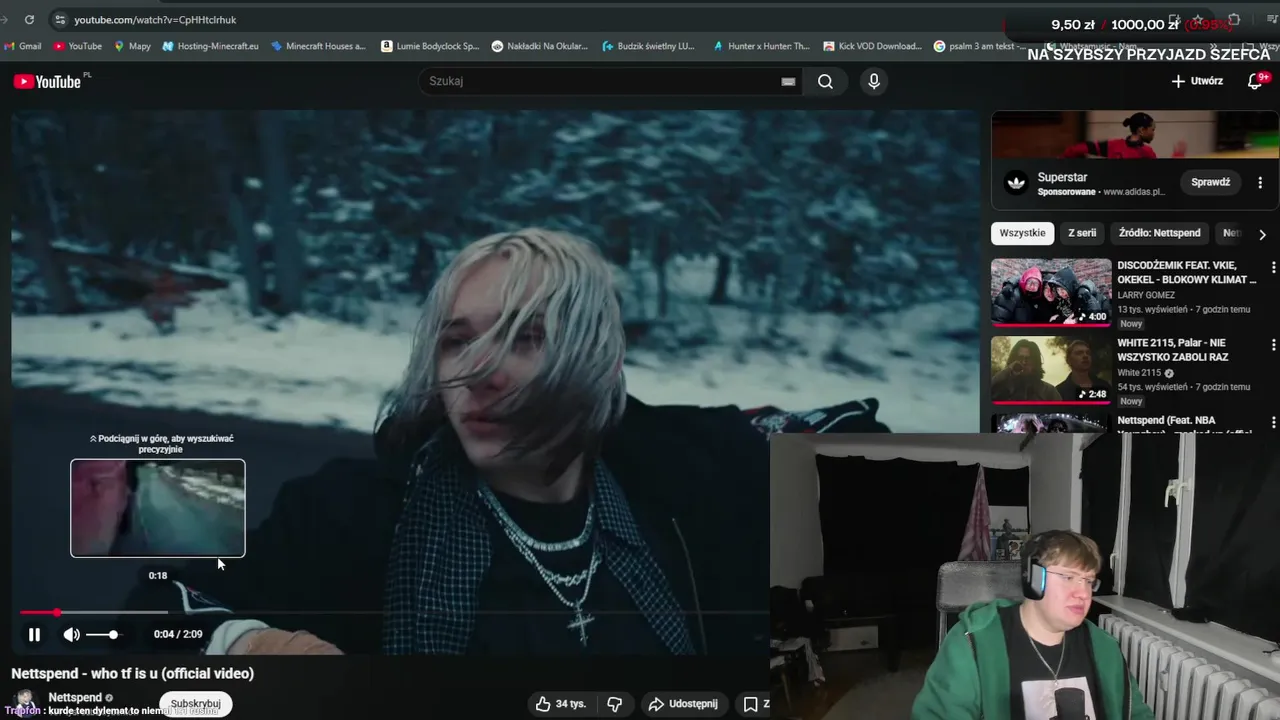Select the Z serii filter chip
The image size is (1280, 720).
pyautogui.click(x=1082, y=233)
